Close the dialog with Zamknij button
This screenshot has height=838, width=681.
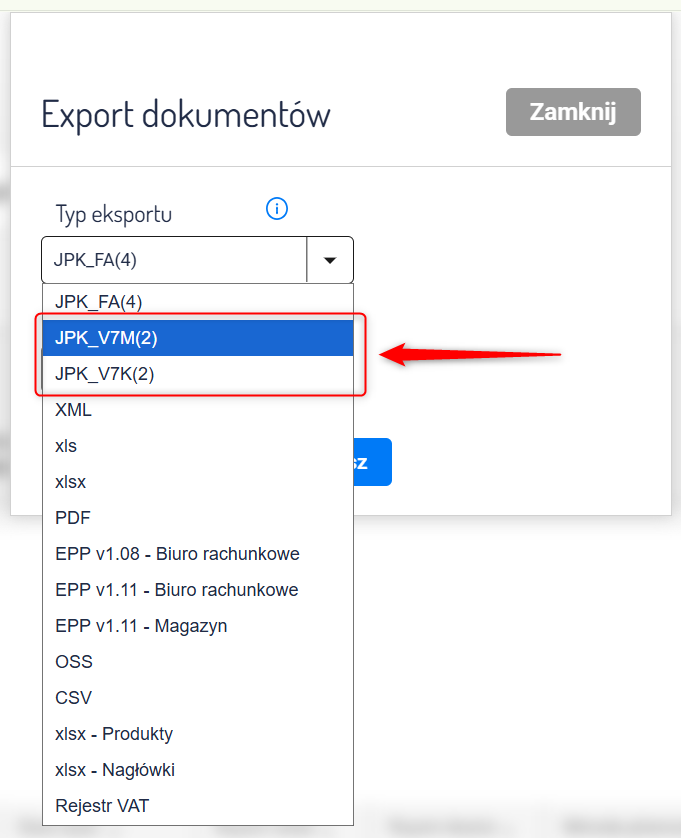573,112
